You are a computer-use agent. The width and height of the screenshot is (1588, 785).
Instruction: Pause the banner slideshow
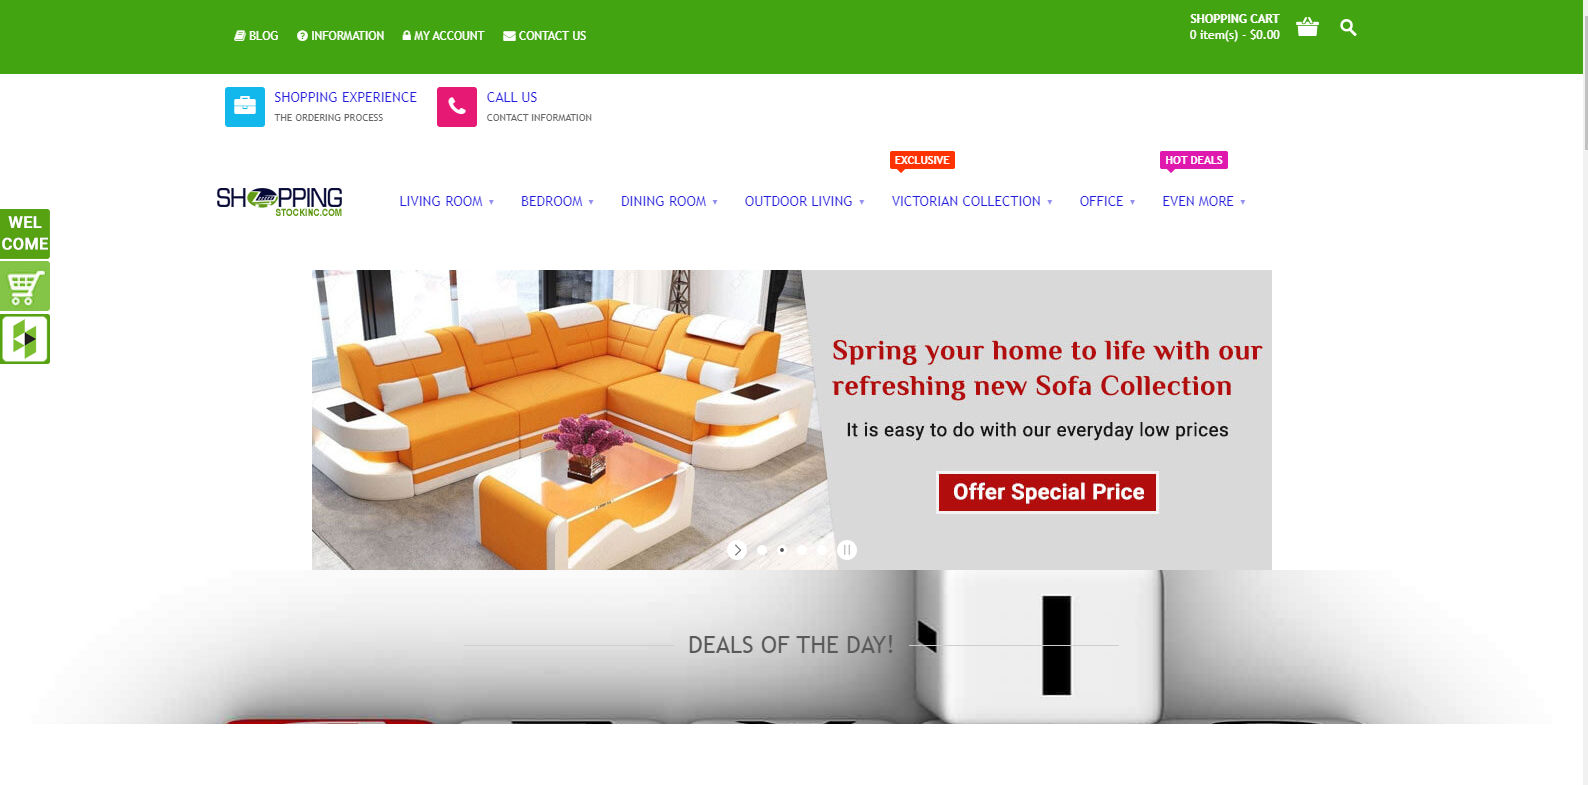847,550
